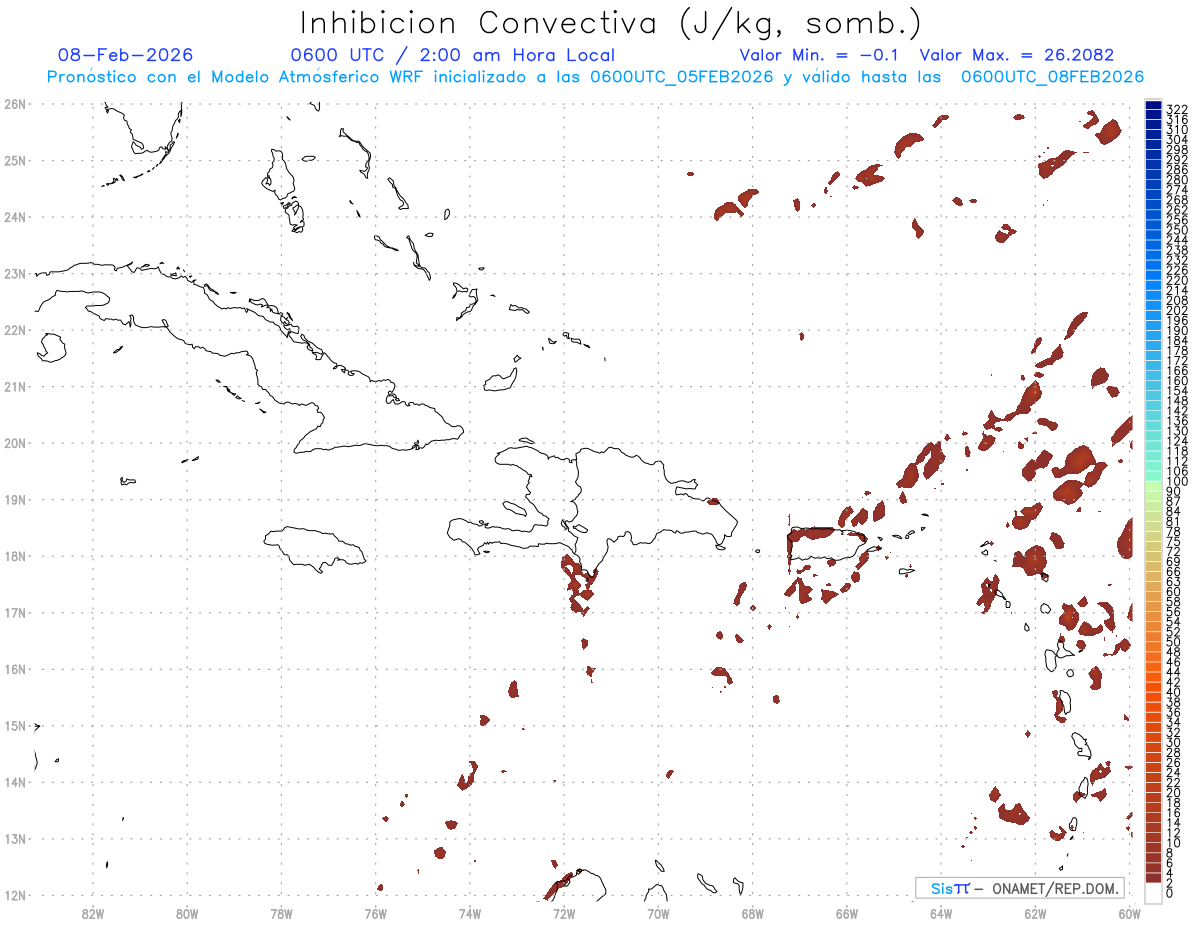
Task: Click the 25N latitude label
Action: (x=14, y=160)
